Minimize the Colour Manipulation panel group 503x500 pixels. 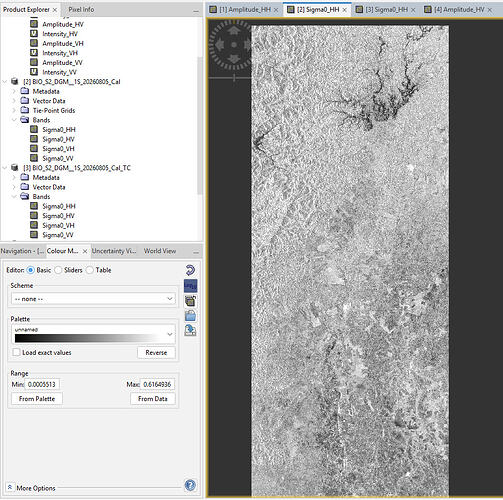click(x=196, y=252)
